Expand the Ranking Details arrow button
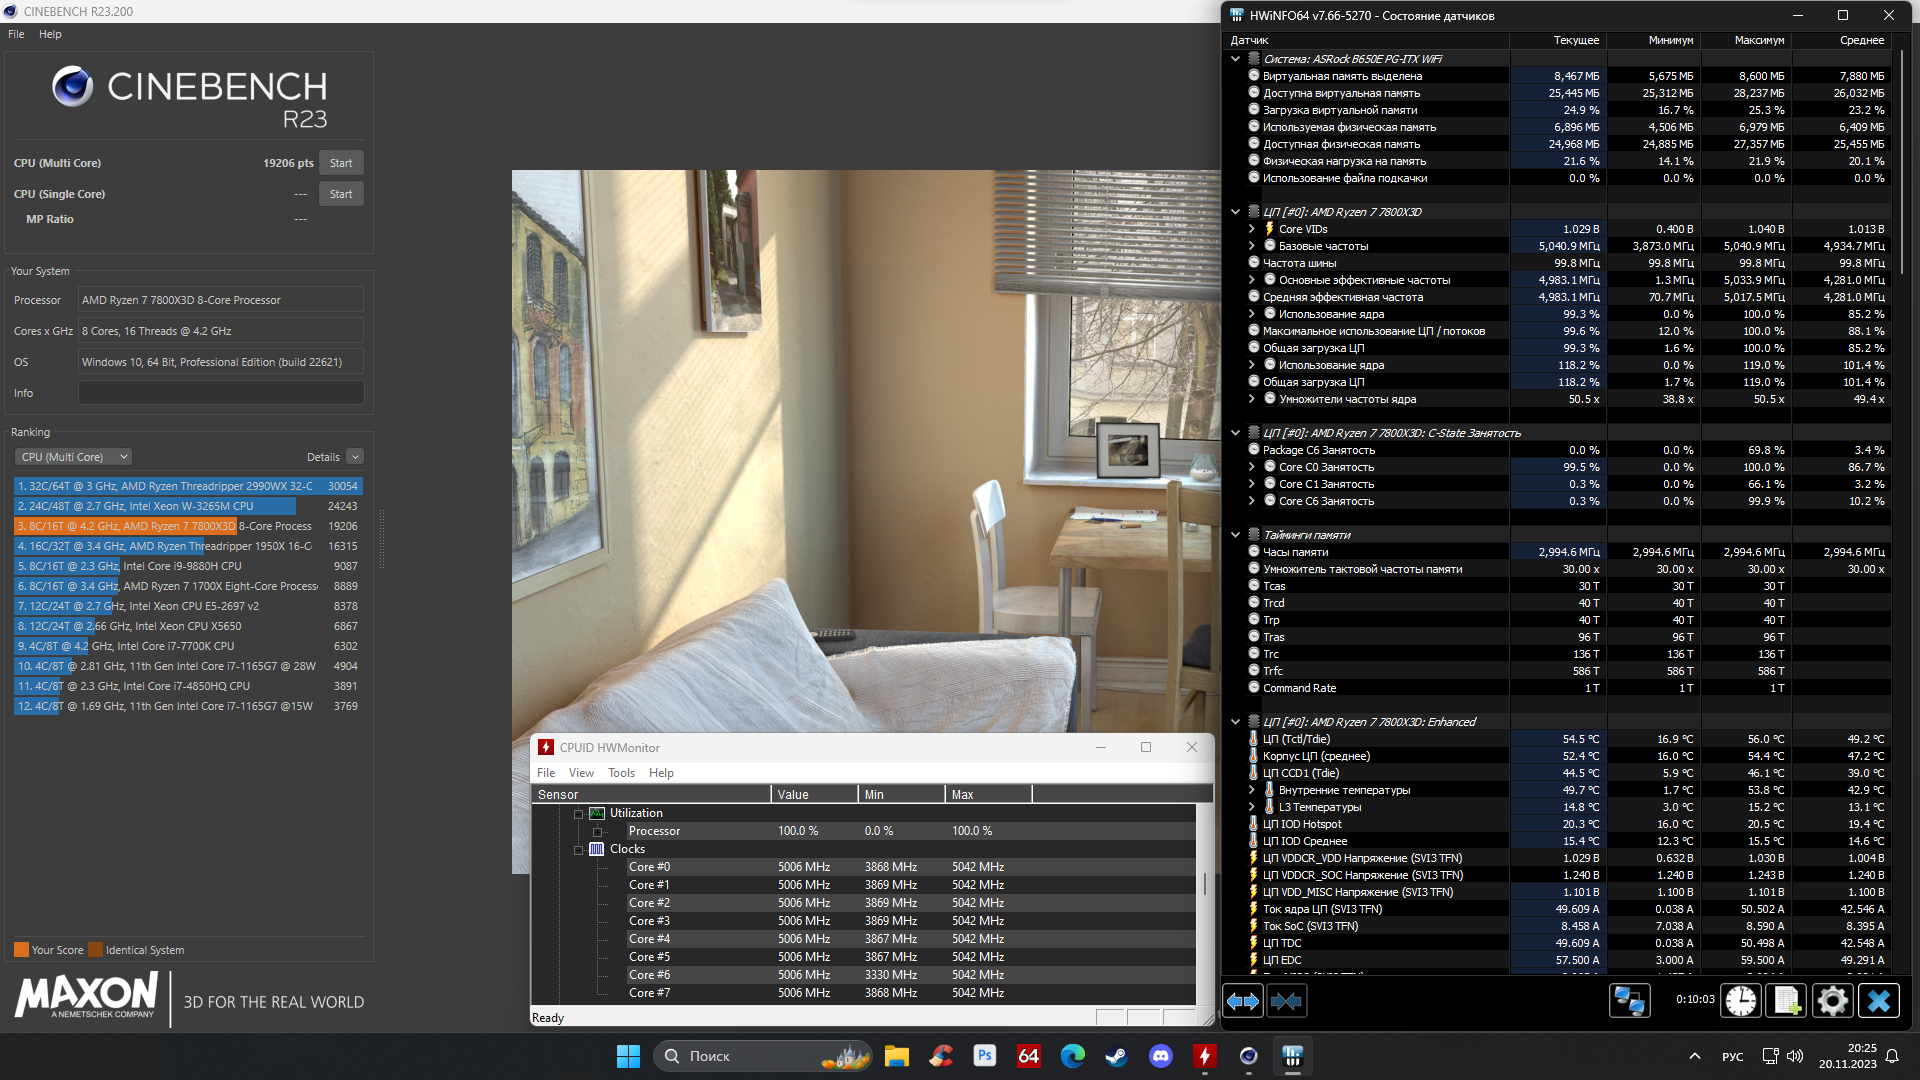Viewport: 1920px width, 1080px height. 355,457
